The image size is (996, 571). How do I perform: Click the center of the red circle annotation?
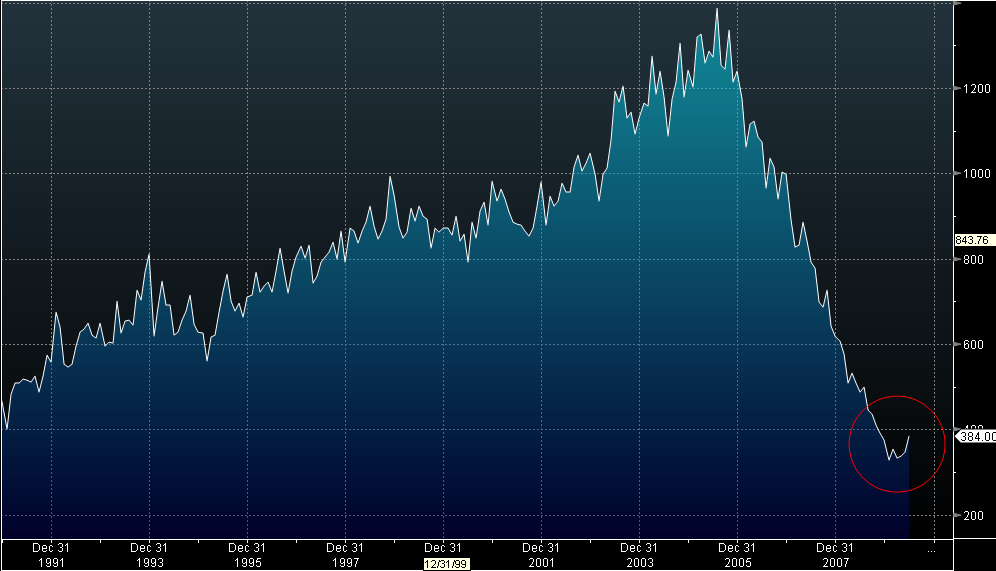point(897,444)
